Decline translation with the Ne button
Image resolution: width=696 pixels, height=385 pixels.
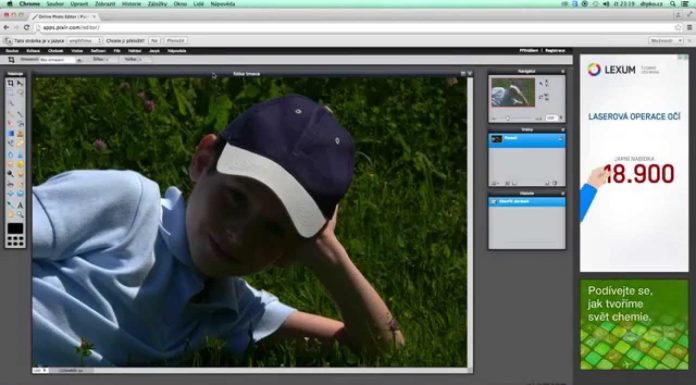click(x=154, y=40)
